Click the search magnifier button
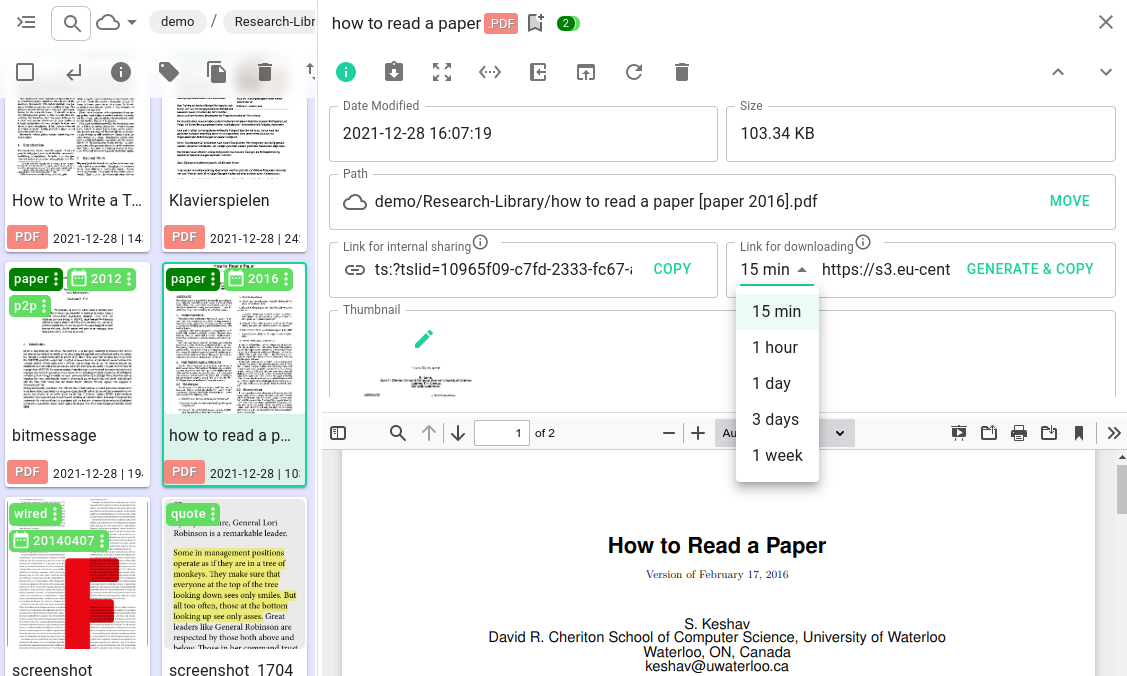 pyautogui.click(x=71, y=23)
